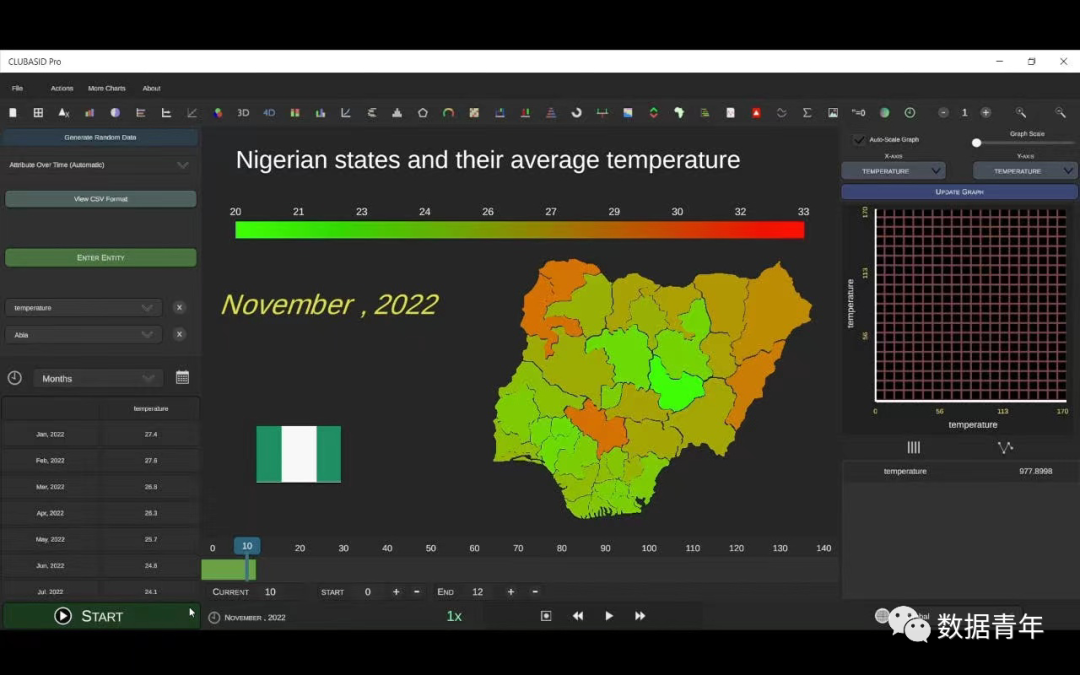Click the Current value field showing 10

(270, 592)
